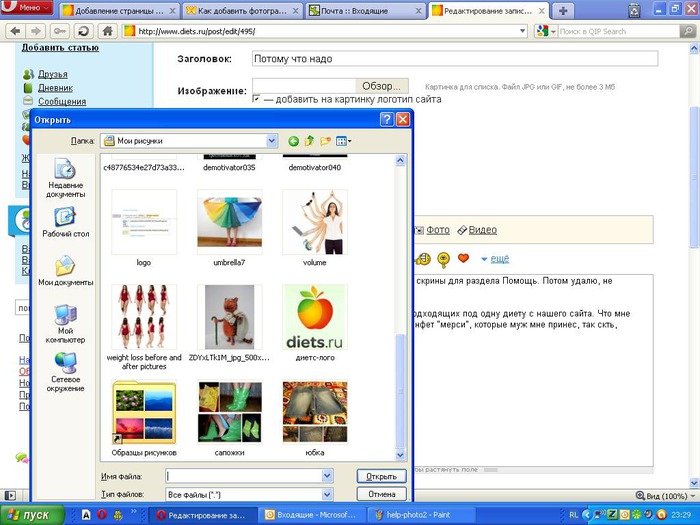Viewport: 700px width, 525px height.
Task: Select Мой компьютер in places bar
Action: click(x=65, y=324)
